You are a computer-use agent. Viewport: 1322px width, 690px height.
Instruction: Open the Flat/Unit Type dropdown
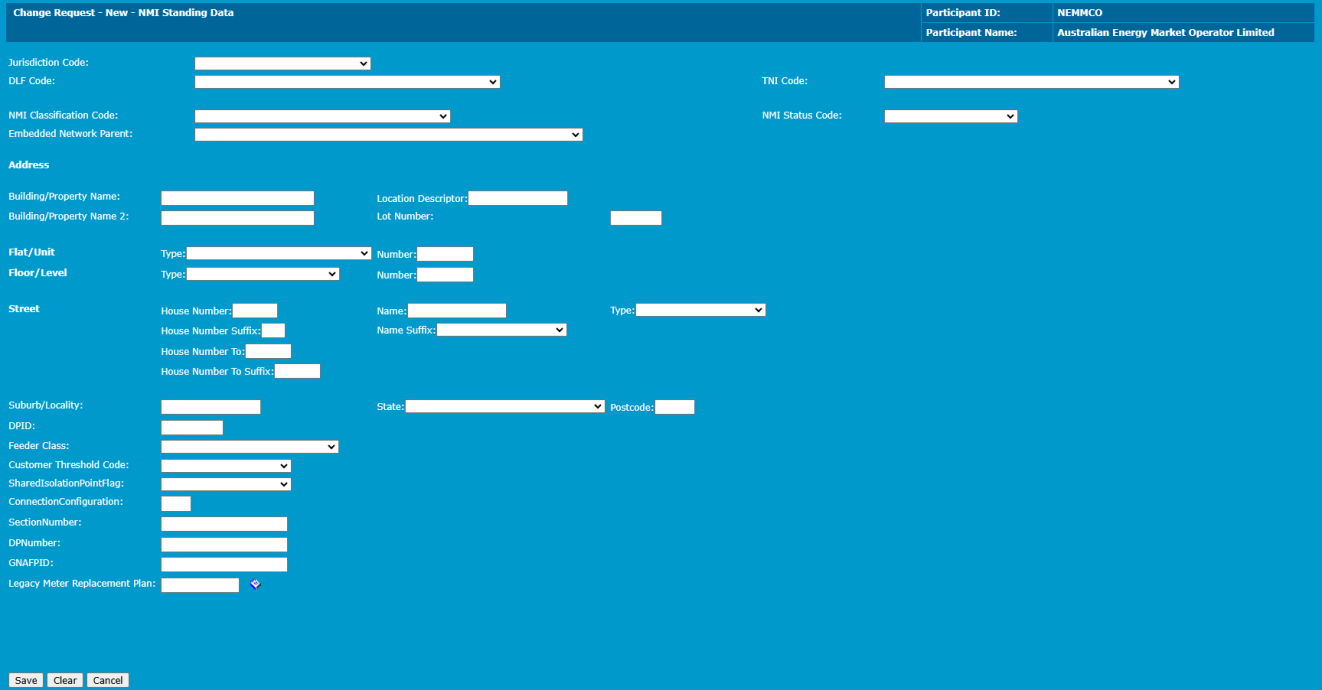pyautogui.click(x=278, y=254)
